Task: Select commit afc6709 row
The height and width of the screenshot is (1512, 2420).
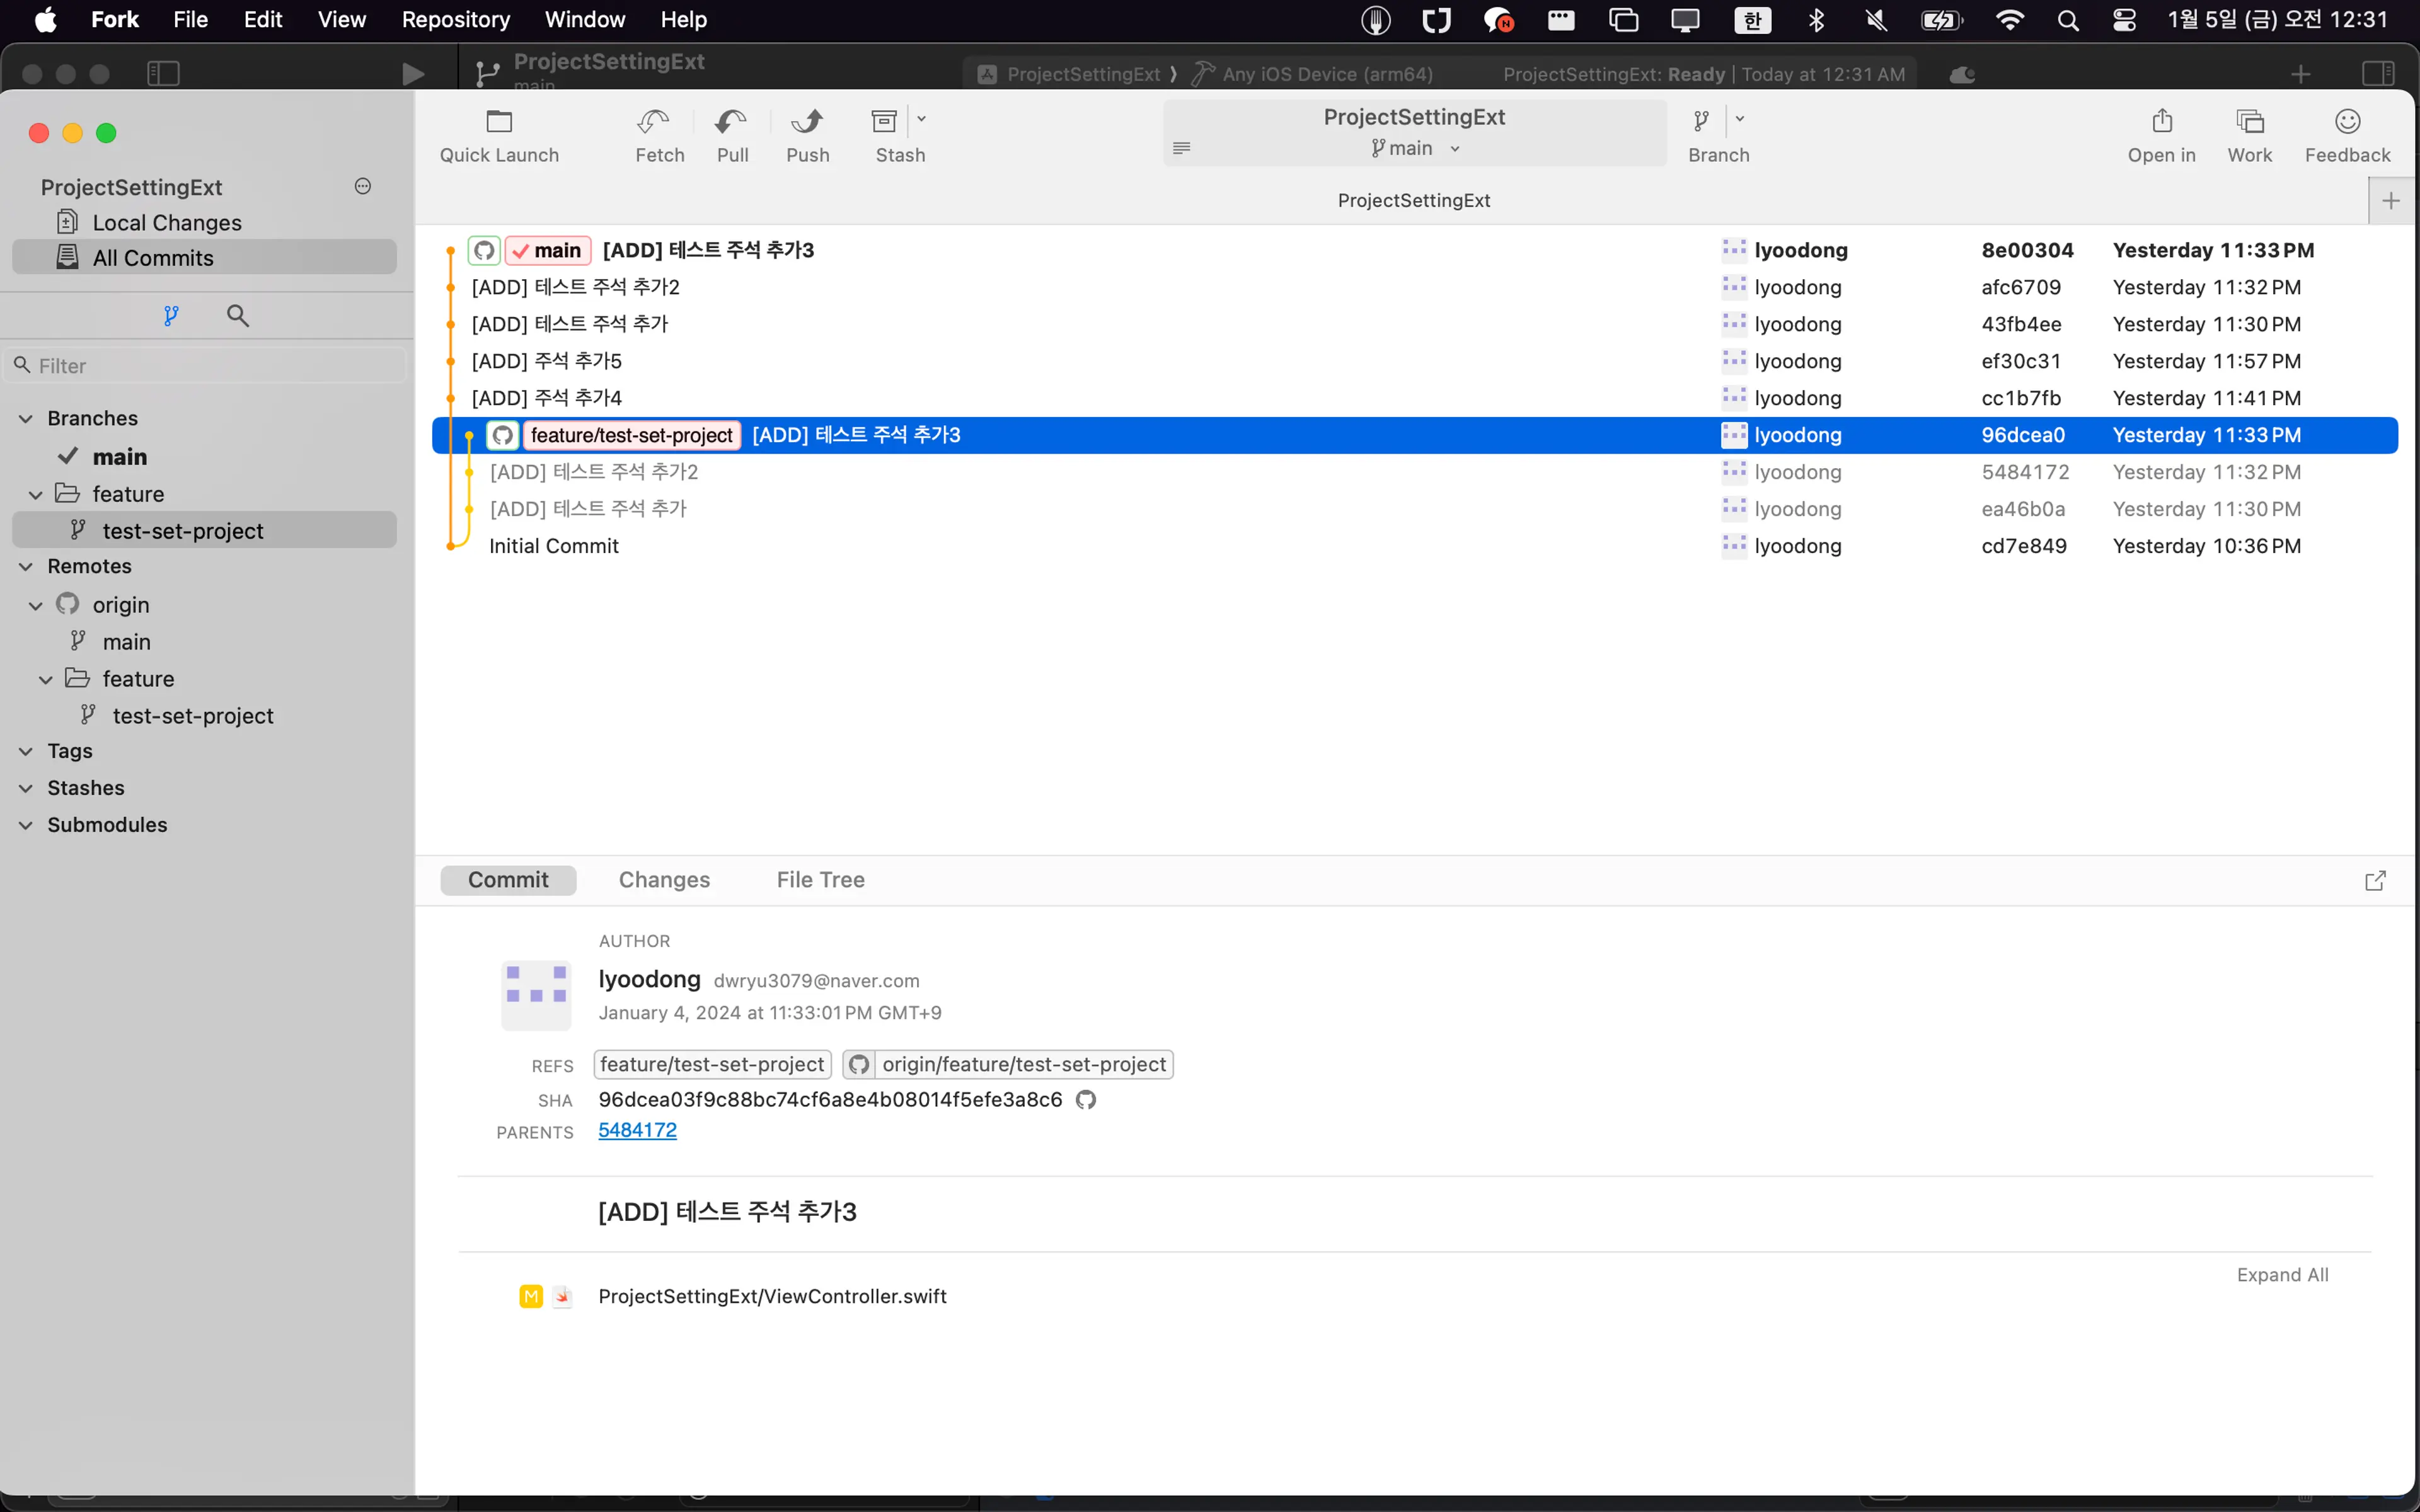Action: pyautogui.click(x=1415, y=287)
